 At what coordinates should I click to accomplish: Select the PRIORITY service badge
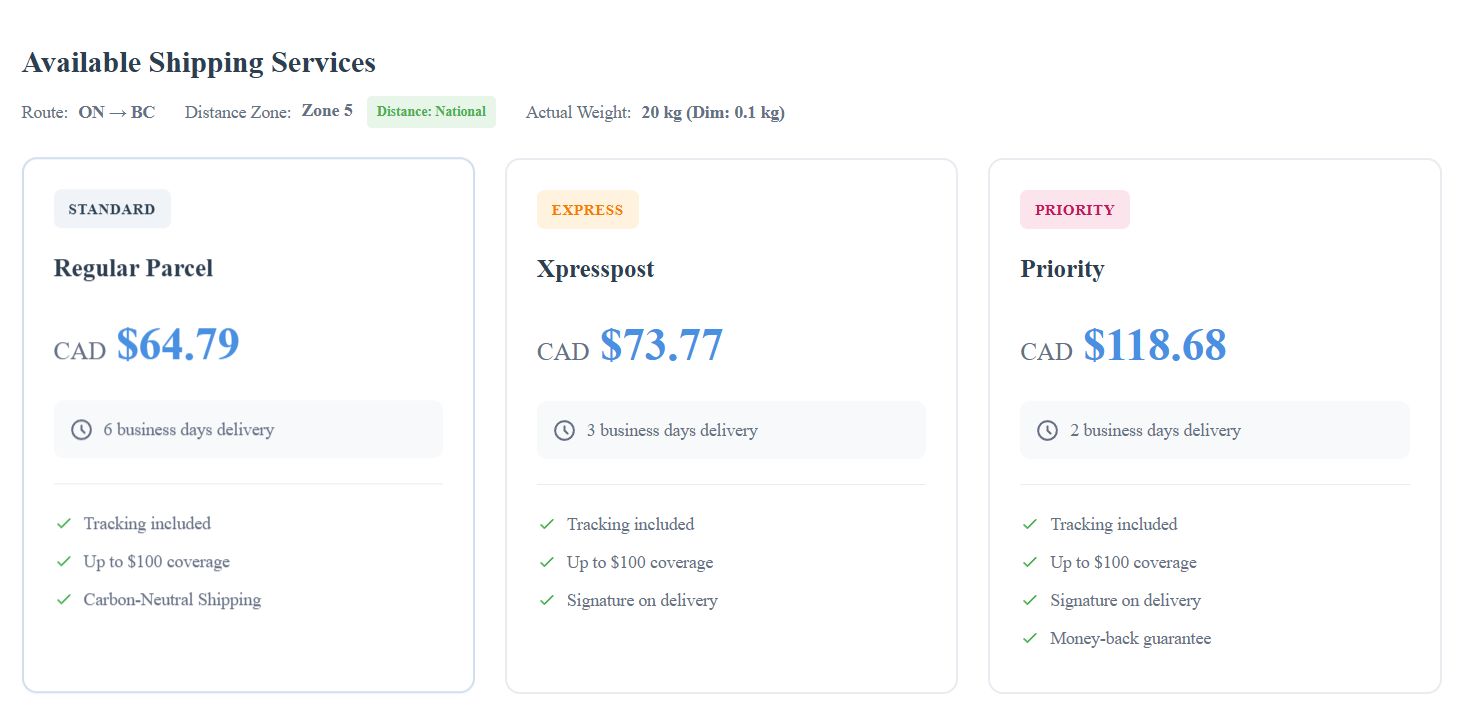tap(1074, 209)
